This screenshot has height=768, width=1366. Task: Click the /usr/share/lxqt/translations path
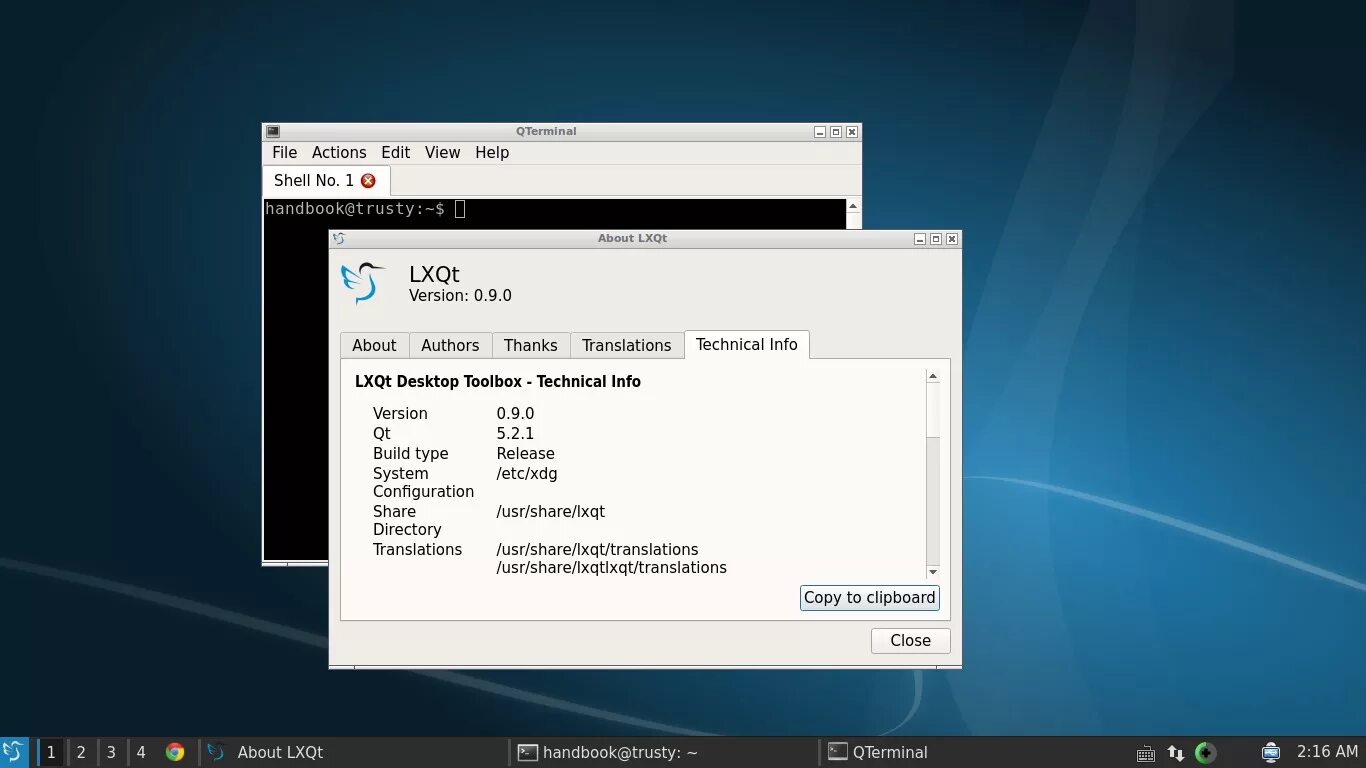click(x=597, y=549)
